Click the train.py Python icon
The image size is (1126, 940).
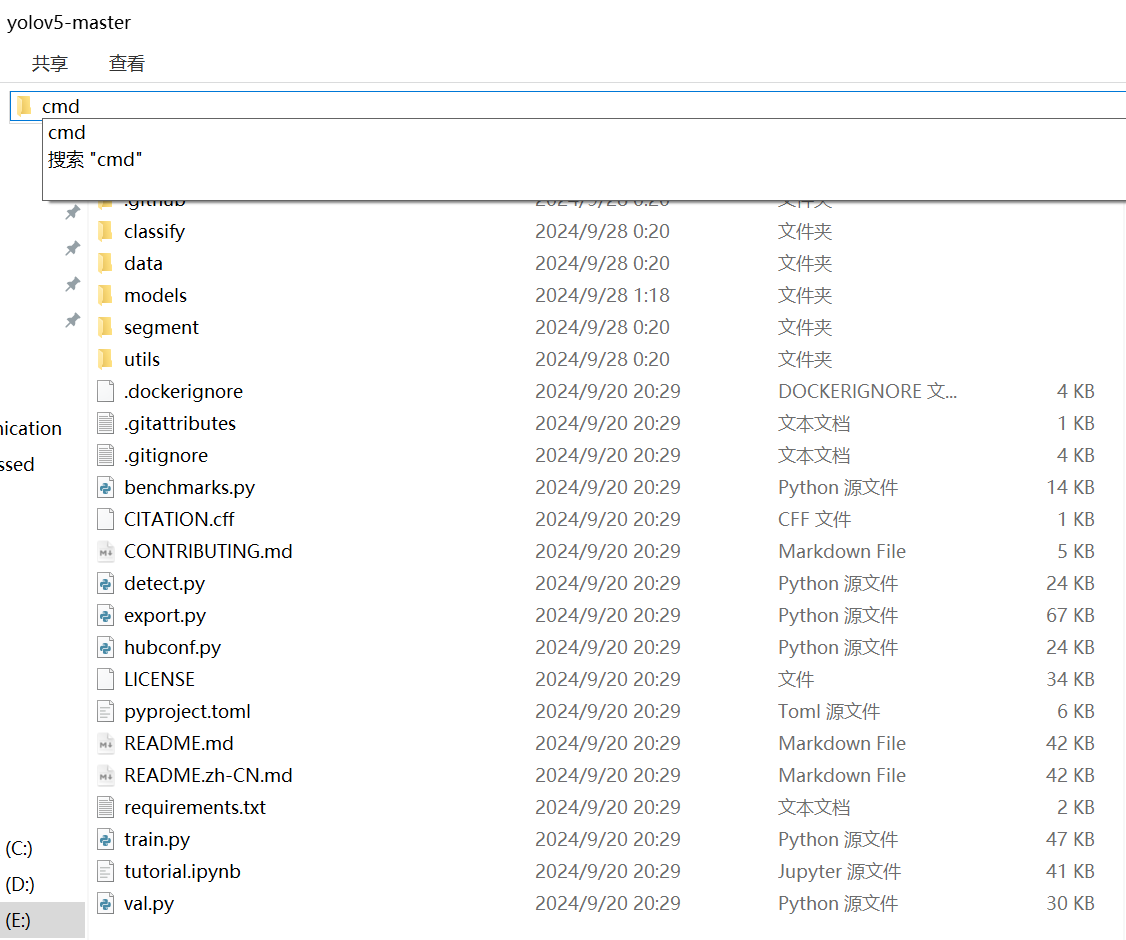[x=106, y=839]
